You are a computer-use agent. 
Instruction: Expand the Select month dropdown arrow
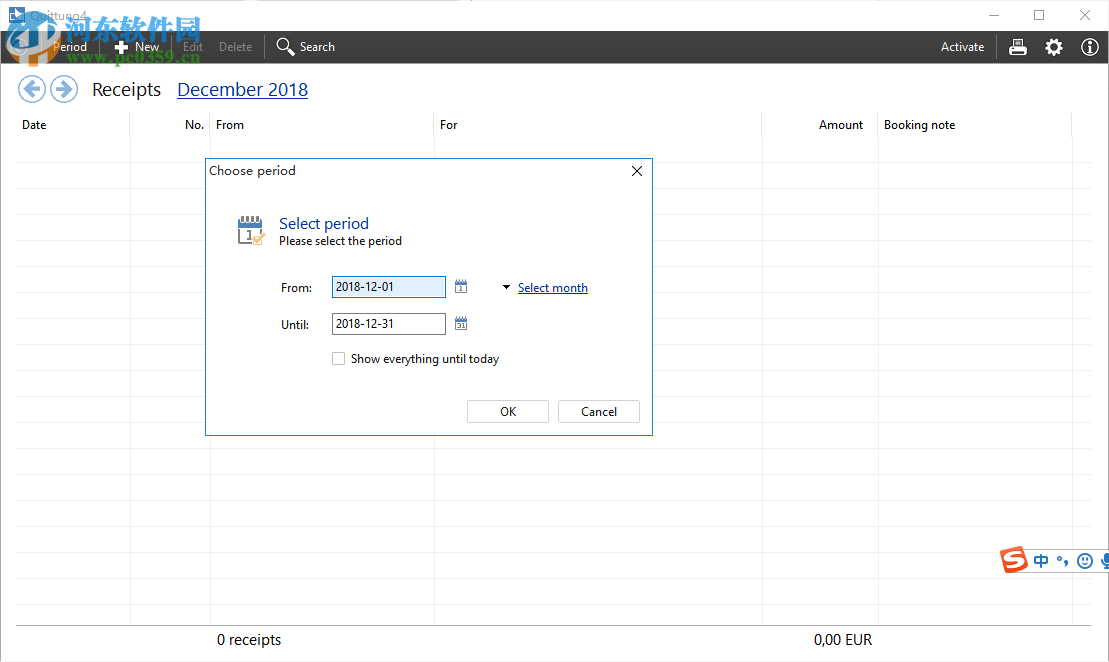(x=507, y=288)
